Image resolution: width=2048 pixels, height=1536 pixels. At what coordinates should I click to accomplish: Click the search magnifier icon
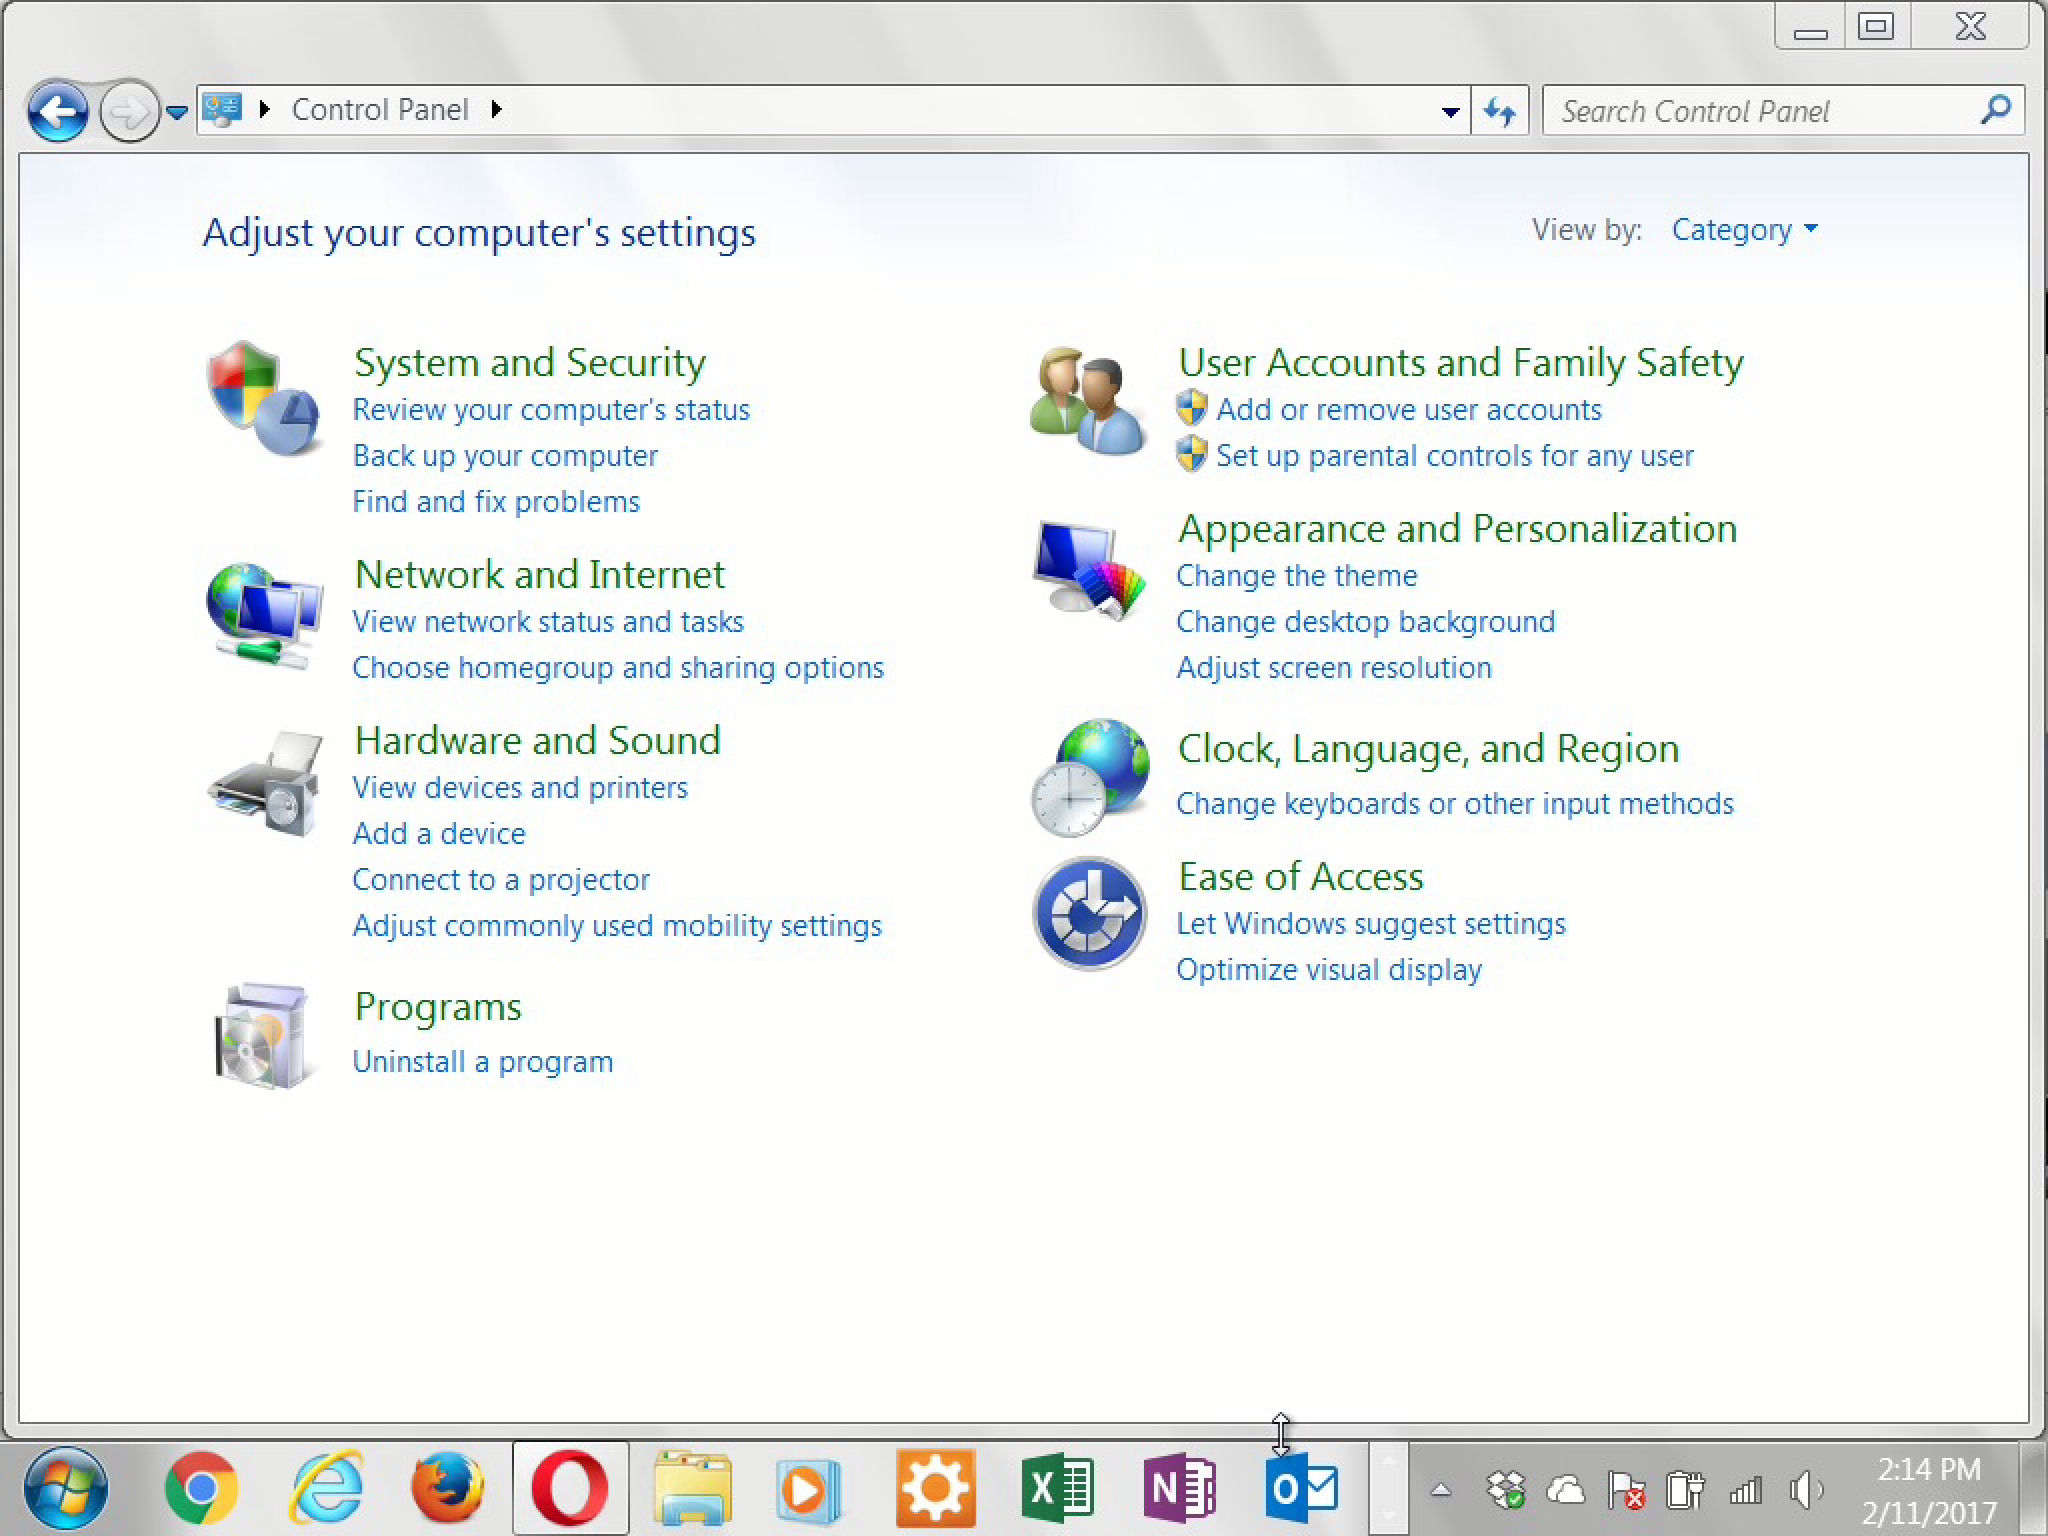pos(1995,110)
